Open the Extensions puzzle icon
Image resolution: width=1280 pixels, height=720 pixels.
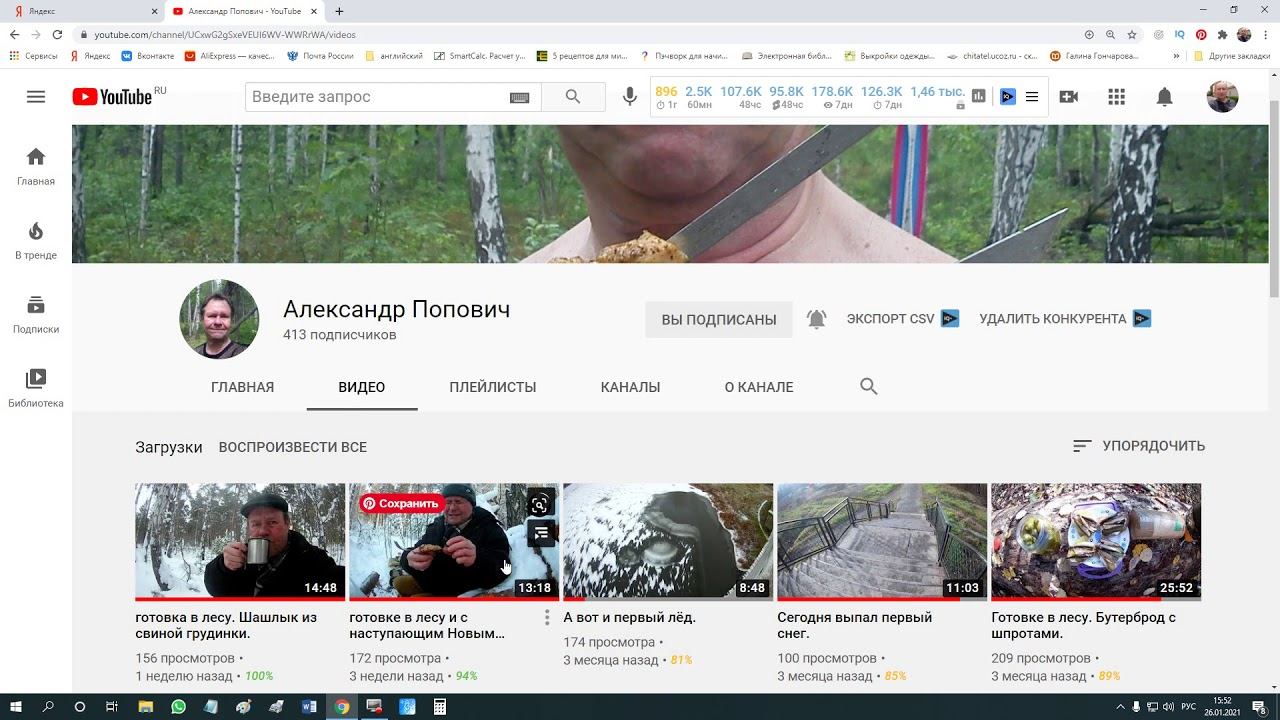click(x=1222, y=34)
